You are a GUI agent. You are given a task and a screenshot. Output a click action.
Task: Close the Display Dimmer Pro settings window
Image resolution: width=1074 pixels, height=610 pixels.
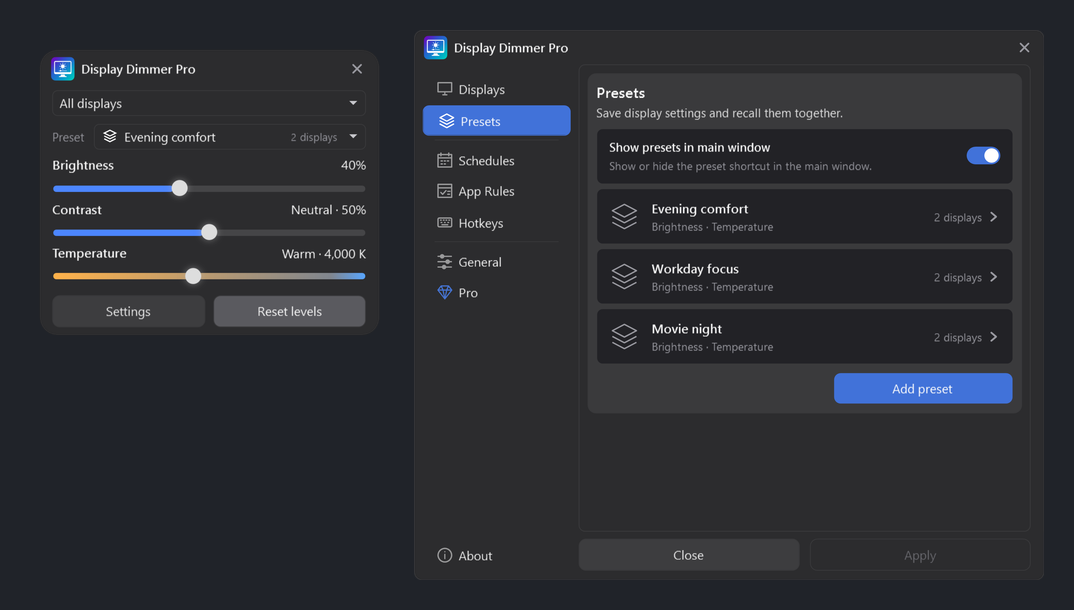click(x=1024, y=47)
